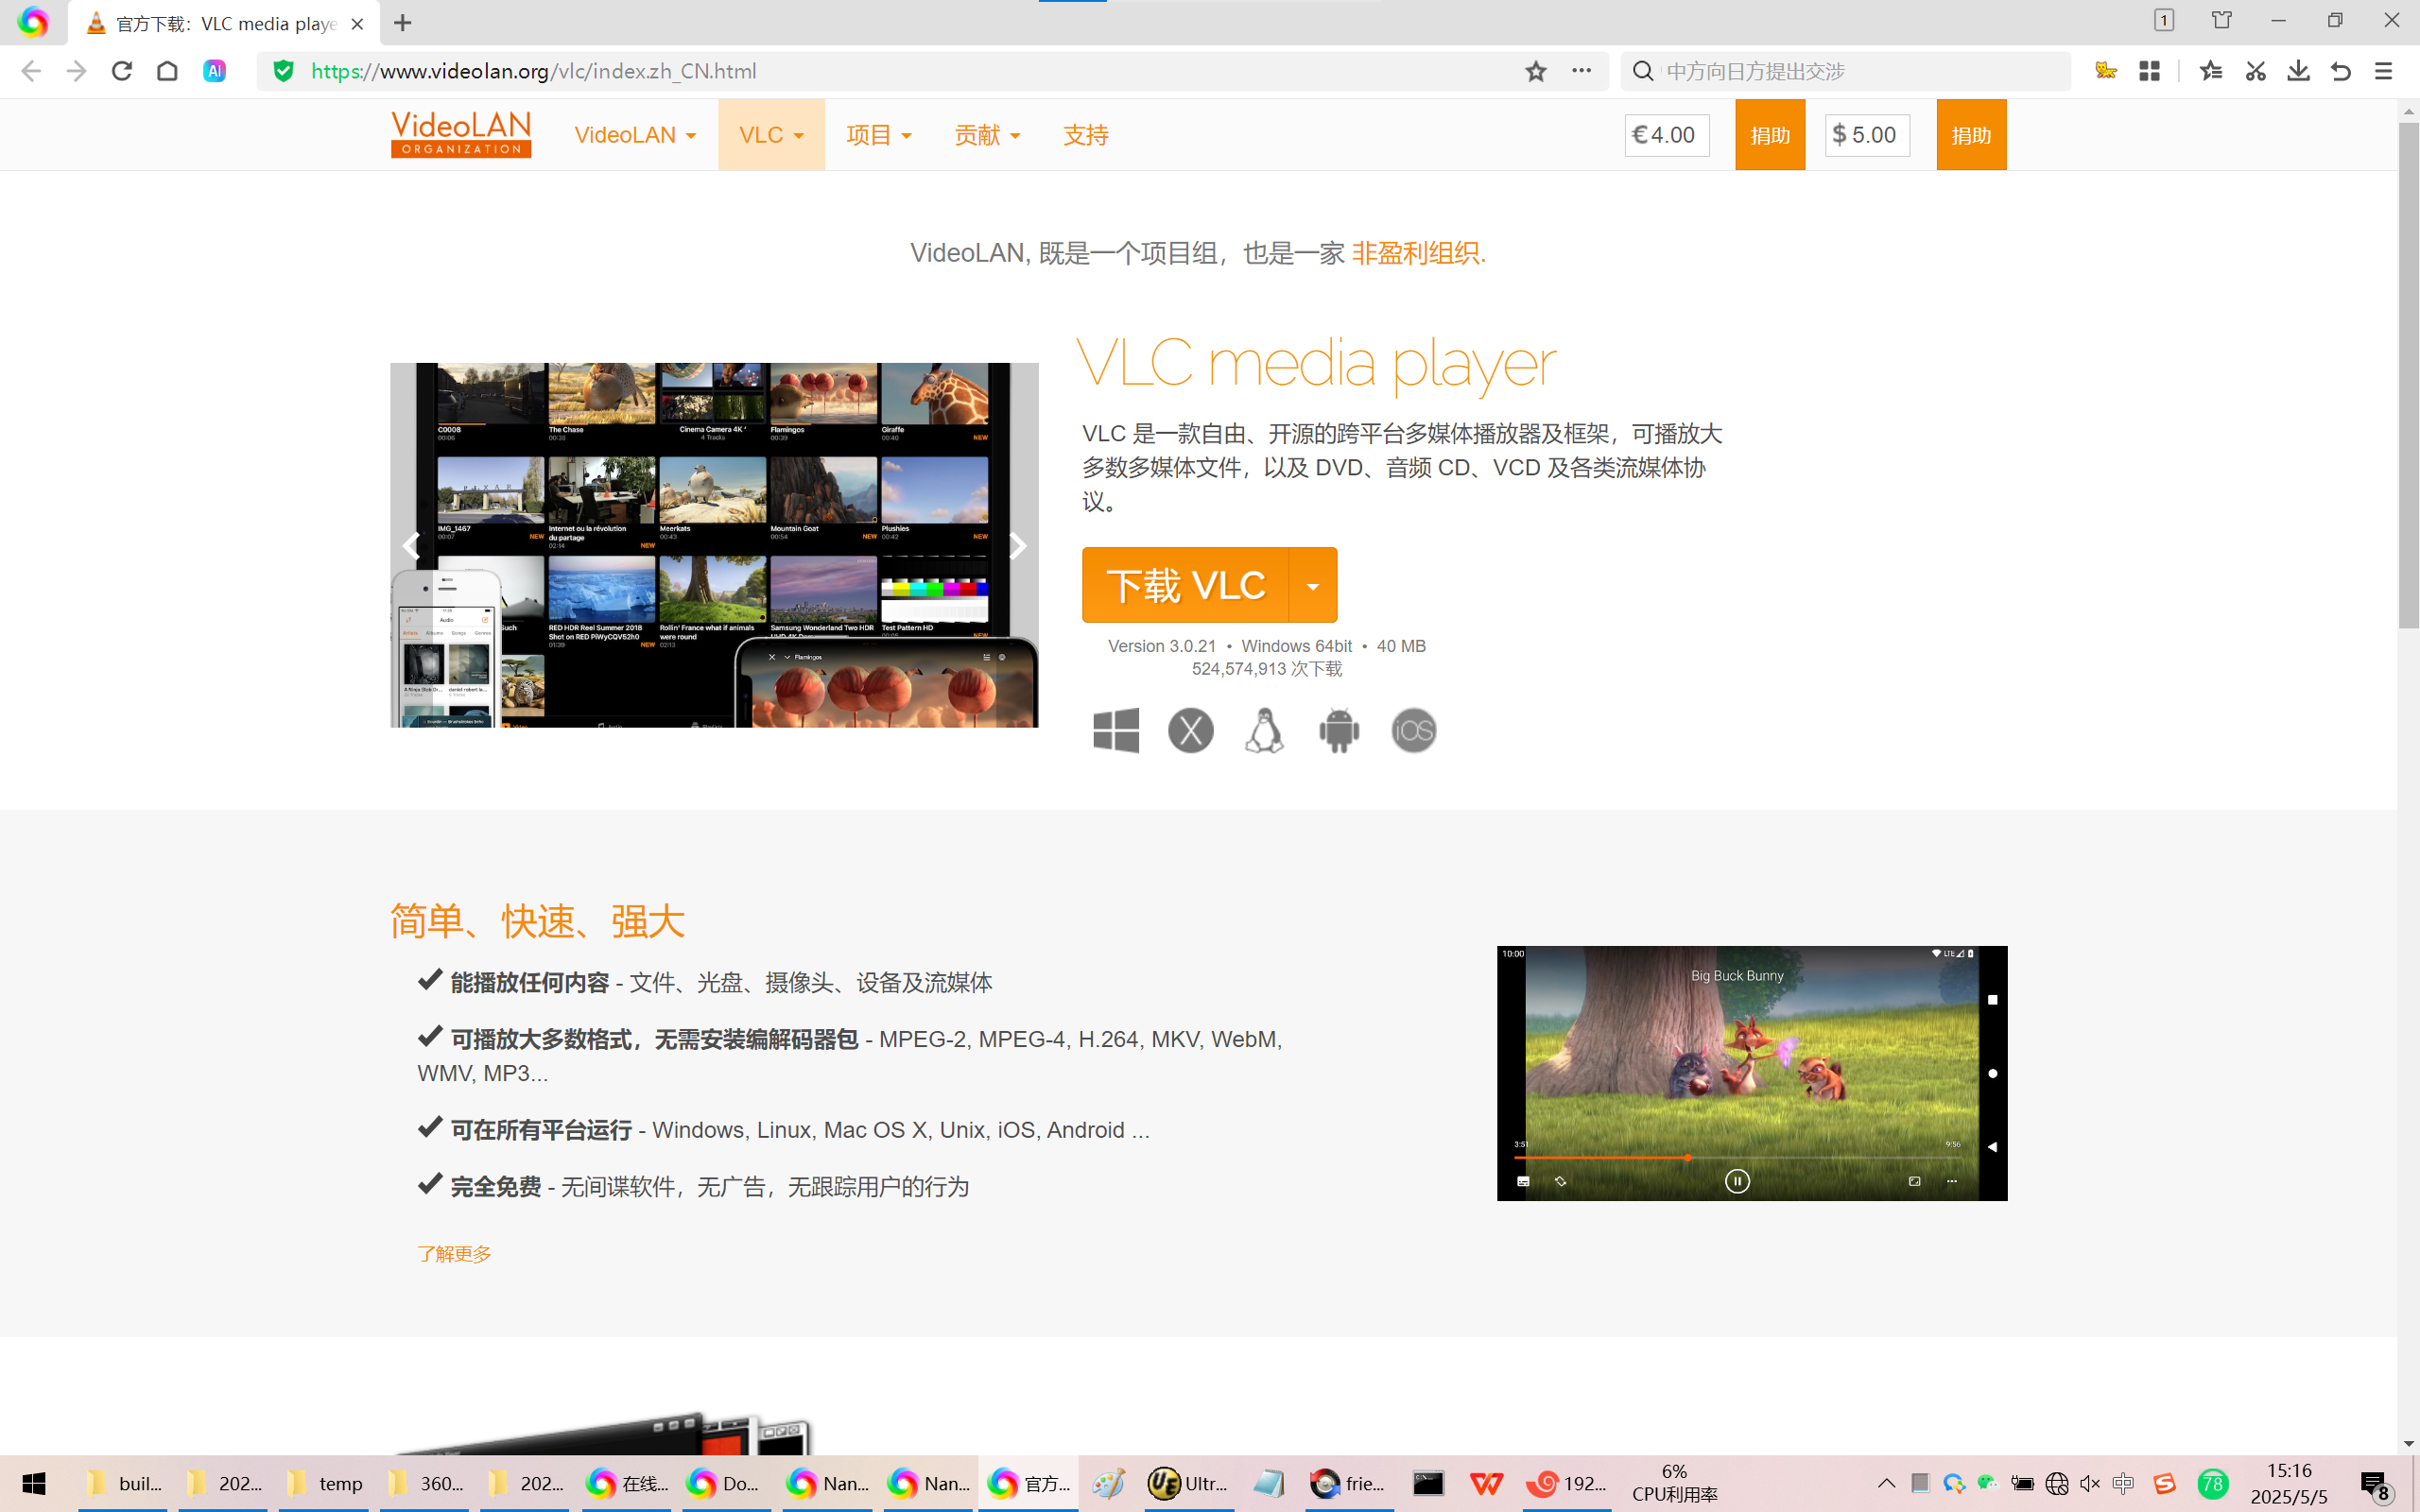
Task: Follow the 了解更多 link
Action: [454, 1254]
